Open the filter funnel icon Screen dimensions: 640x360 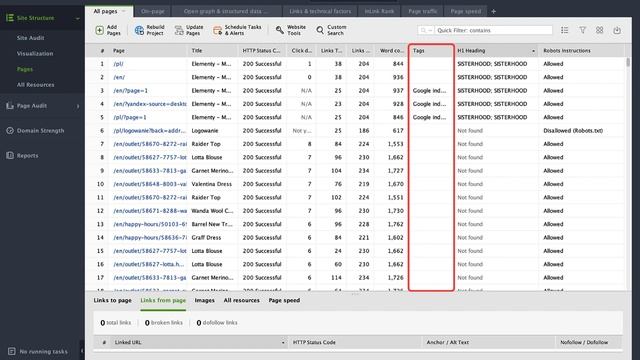point(582,30)
